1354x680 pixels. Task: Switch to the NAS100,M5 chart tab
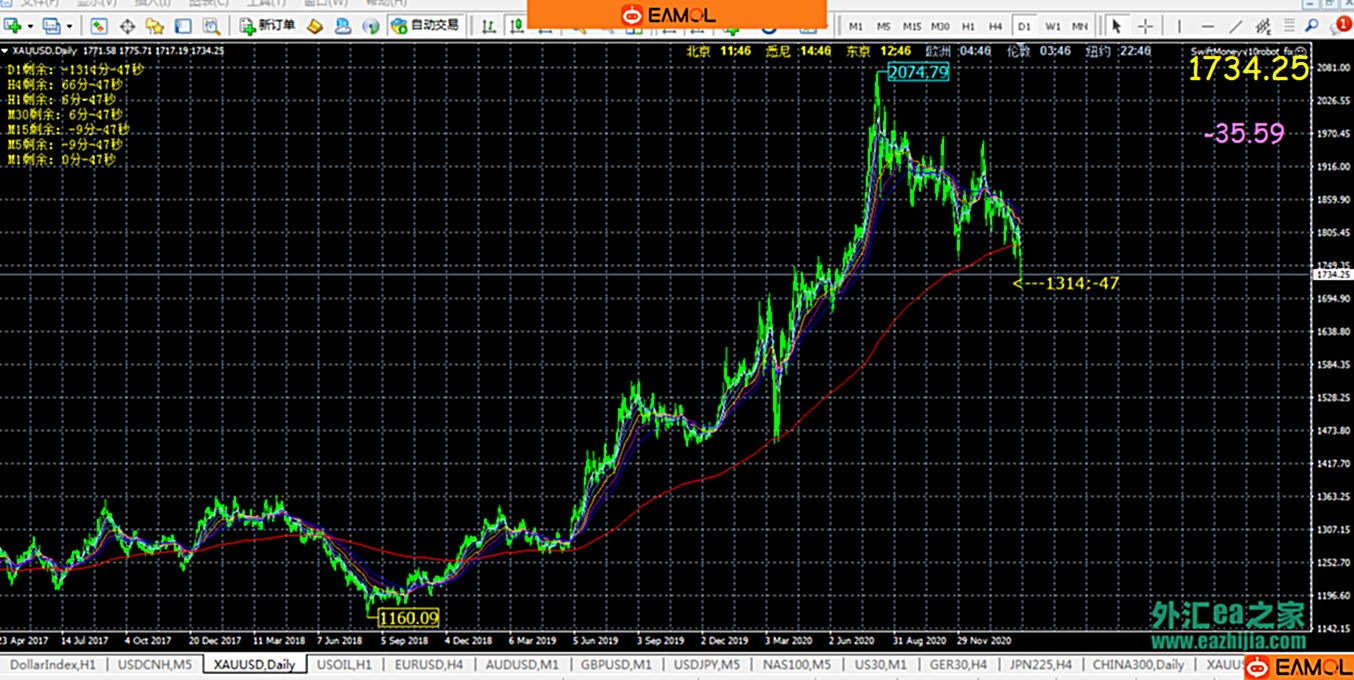coord(797,664)
